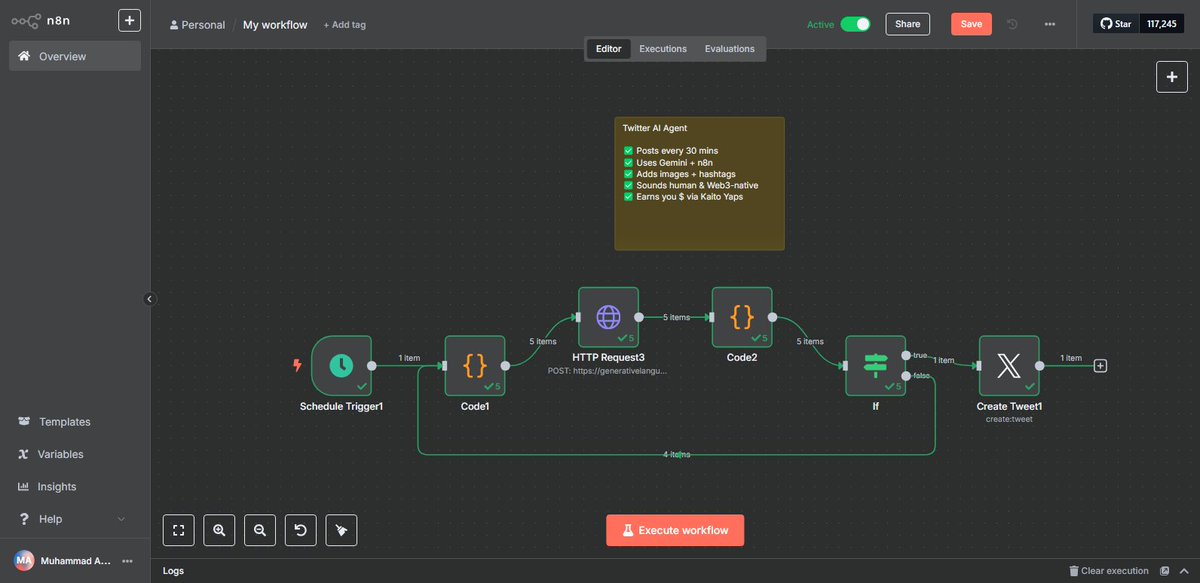Switch to the Editor tab
Image resolution: width=1200 pixels, height=583 pixels.
click(609, 48)
